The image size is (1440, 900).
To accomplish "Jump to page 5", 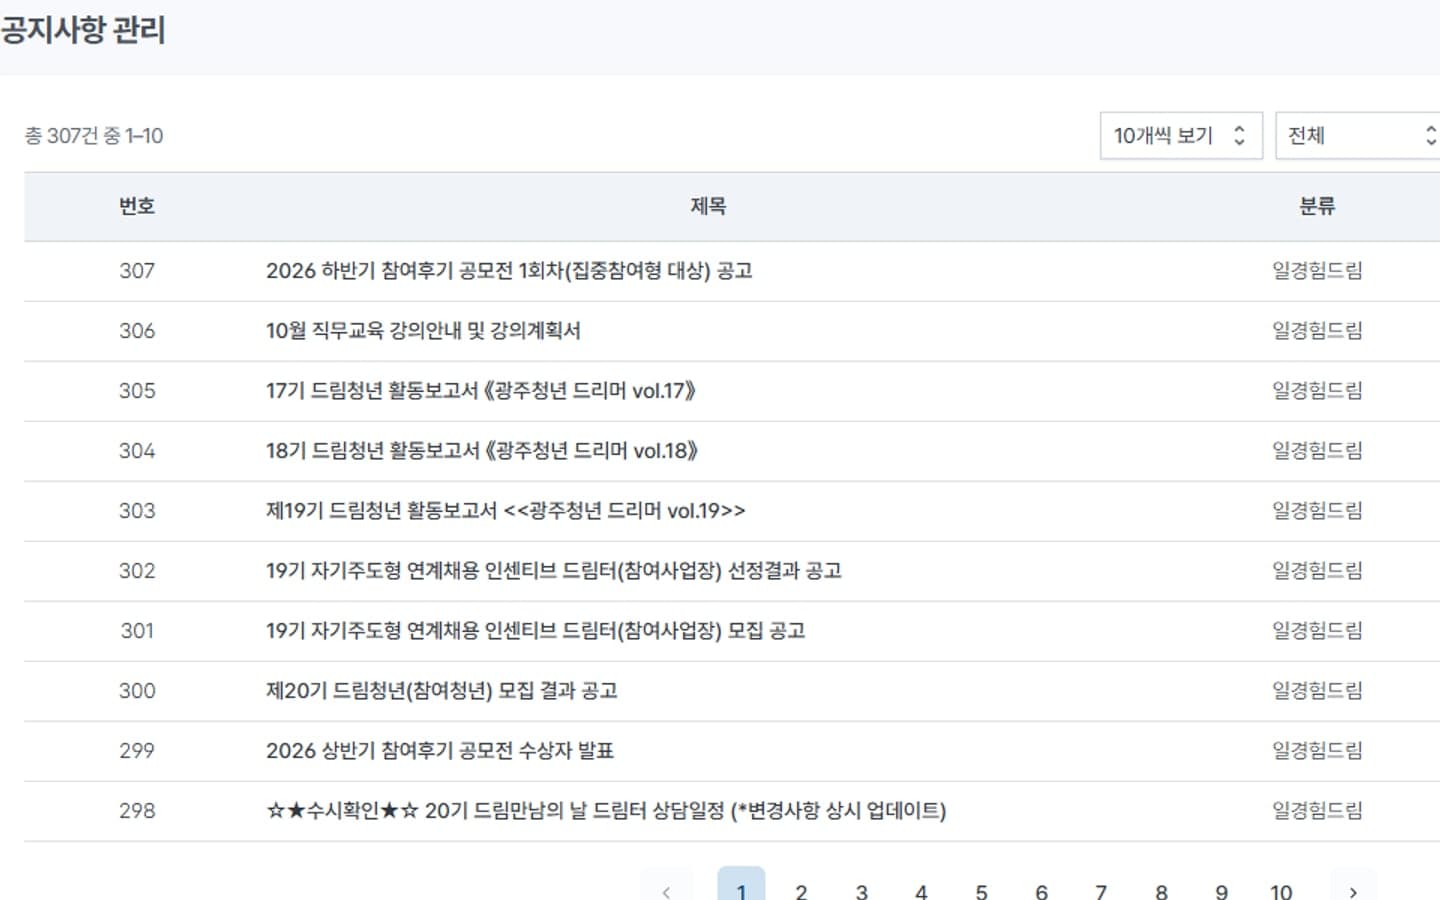I will point(981,890).
